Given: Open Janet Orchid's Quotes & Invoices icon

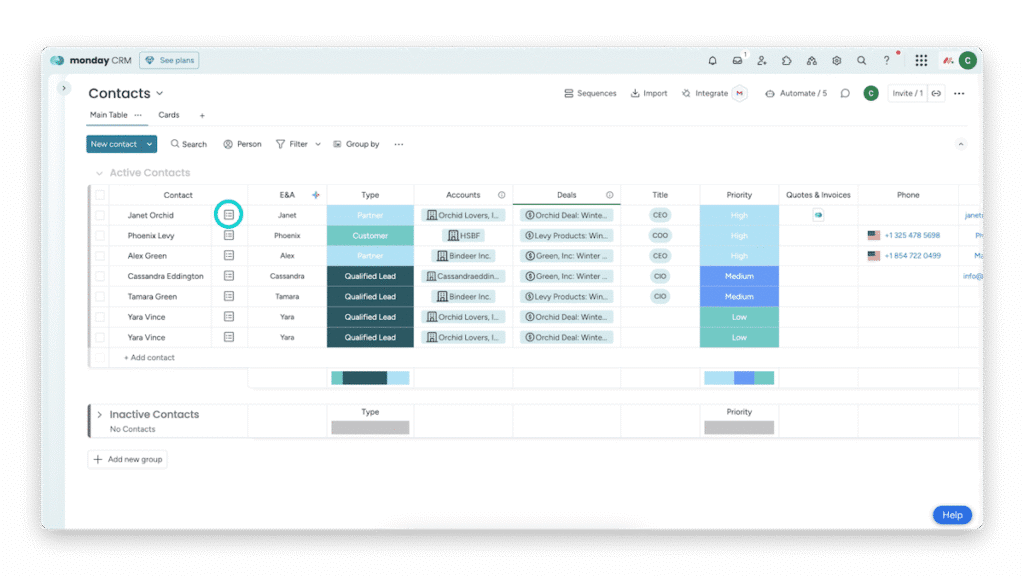Looking at the screenshot, I should pos(818,215).
